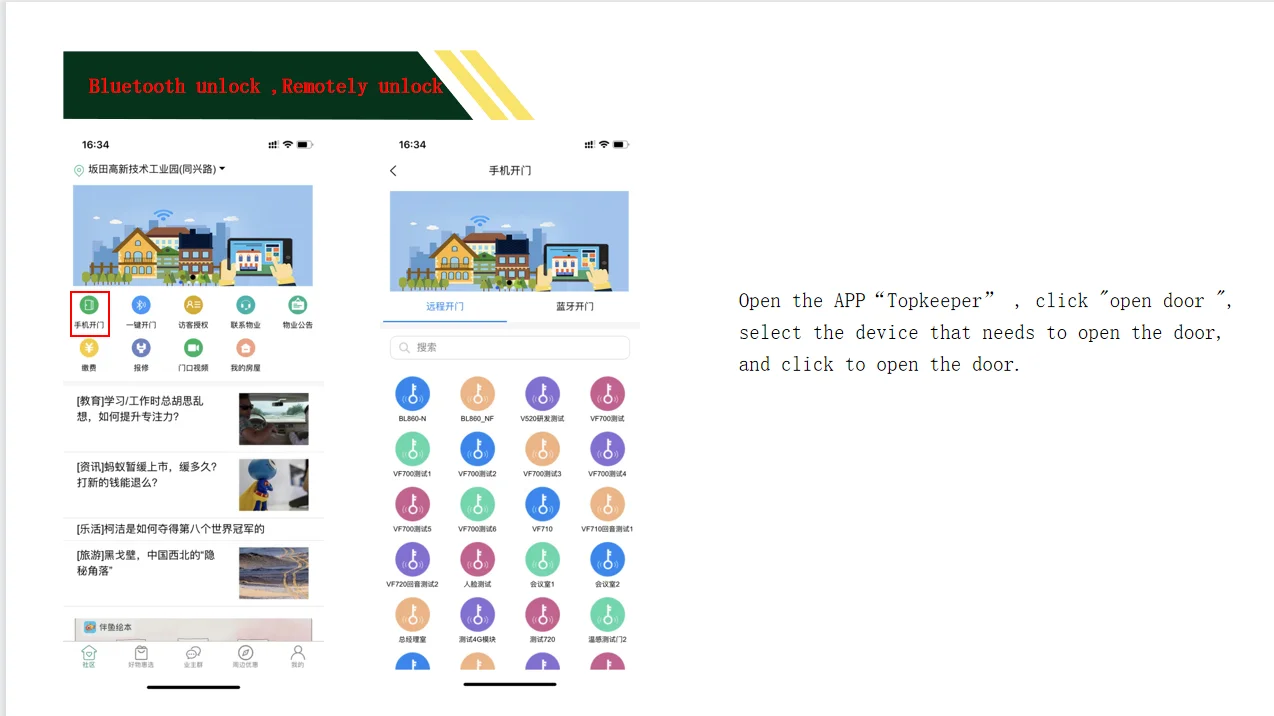
Task: Open the 伴鱼绘本 ad banner
Action: point(193,629)
